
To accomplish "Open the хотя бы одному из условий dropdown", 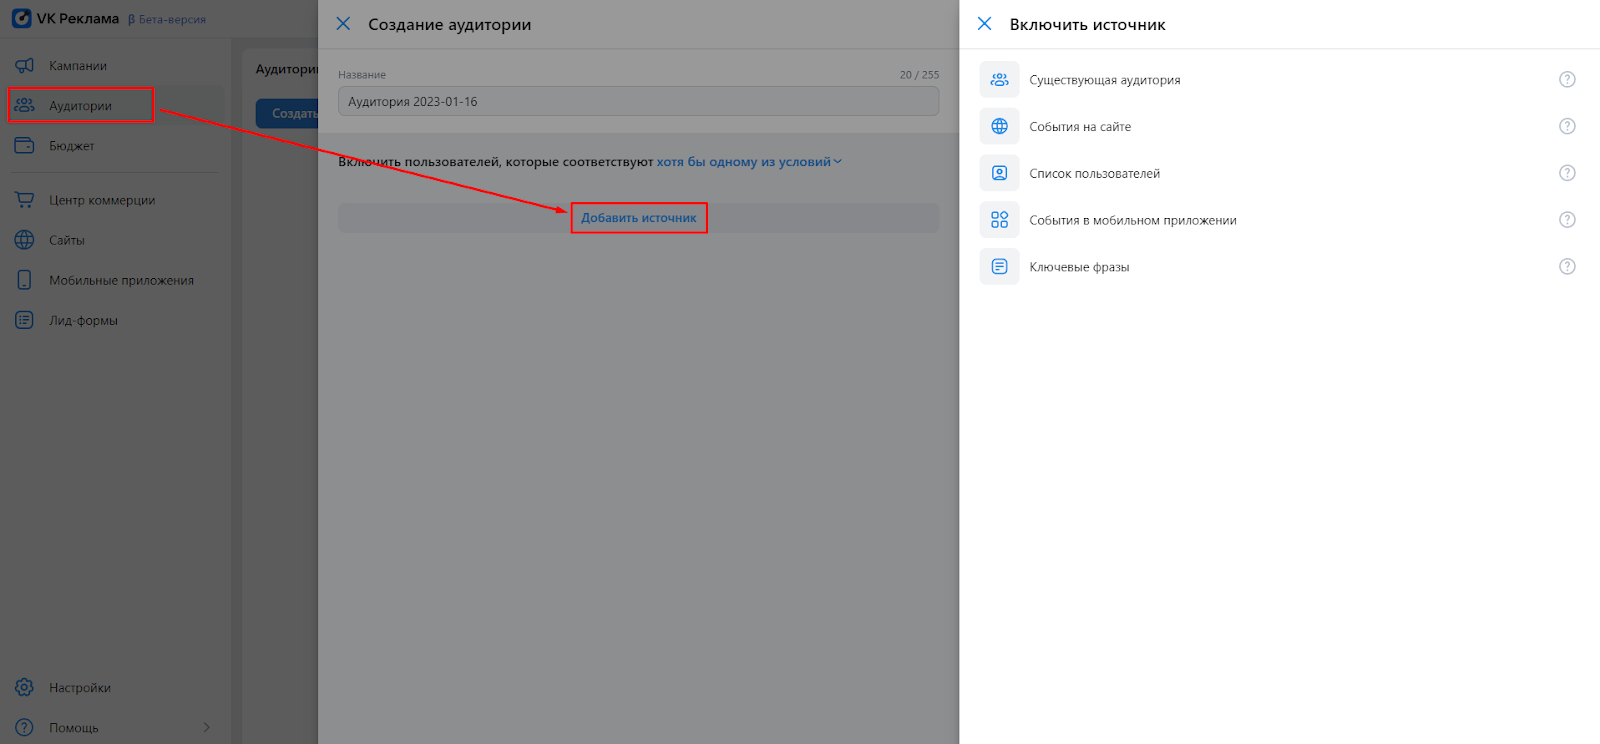I will [749, 161].
